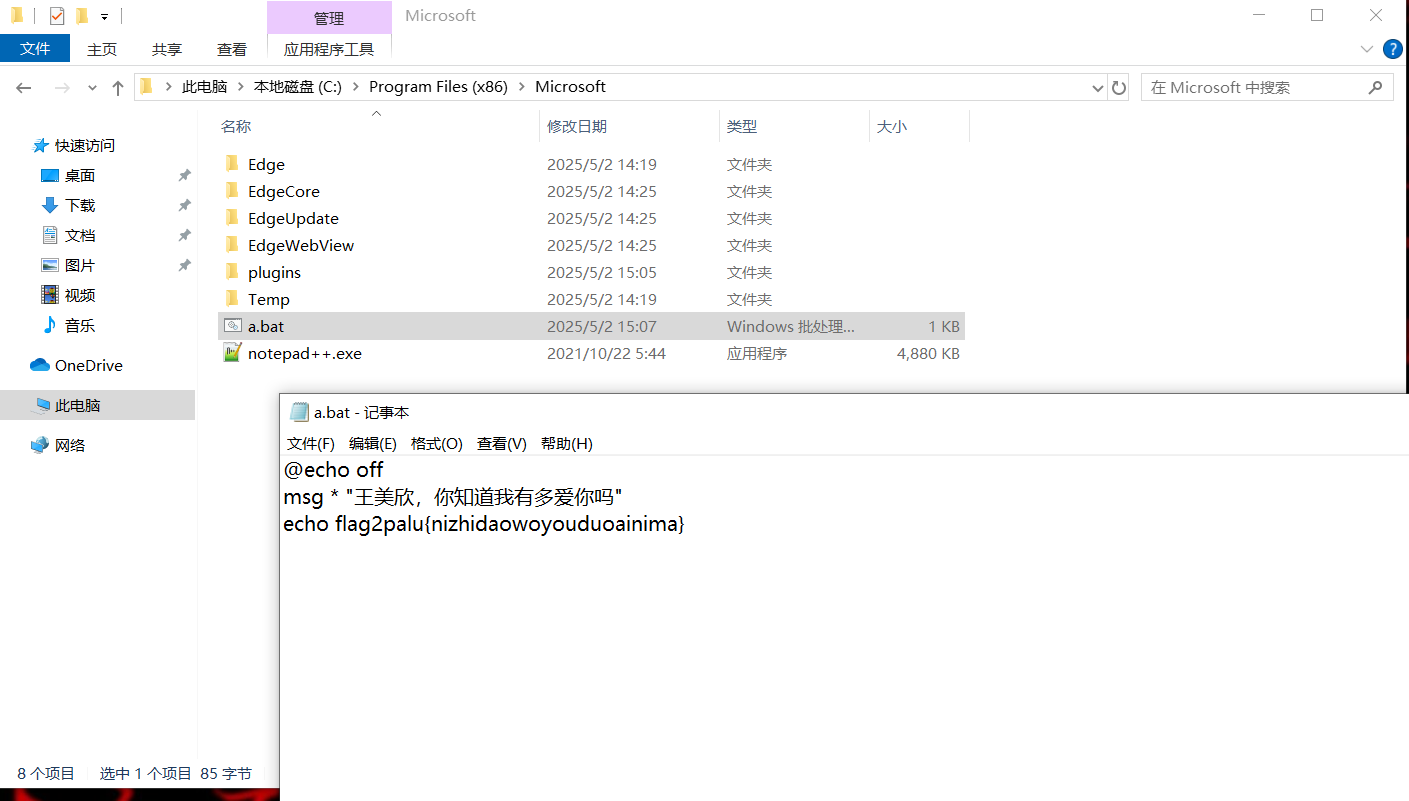Screen dimensions: 1409x801
Task: Select the a.bat batch file icon
Action: click(232, 326)
